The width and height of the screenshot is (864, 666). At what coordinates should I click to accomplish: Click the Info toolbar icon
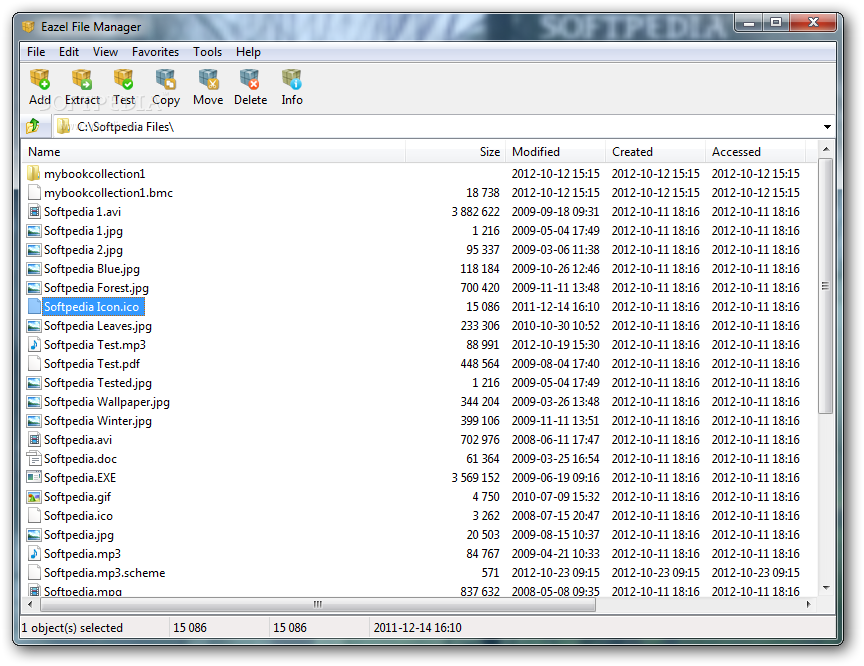pyautogui.click(x=291, y=79)
